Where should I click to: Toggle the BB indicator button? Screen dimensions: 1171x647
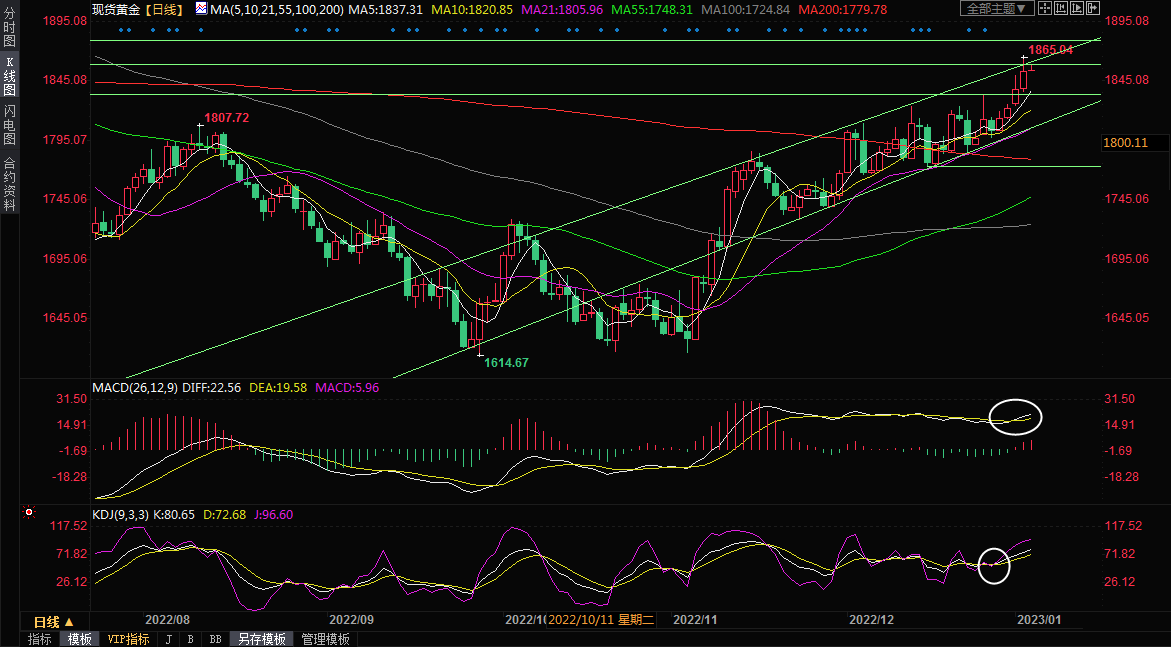[216, 639]
